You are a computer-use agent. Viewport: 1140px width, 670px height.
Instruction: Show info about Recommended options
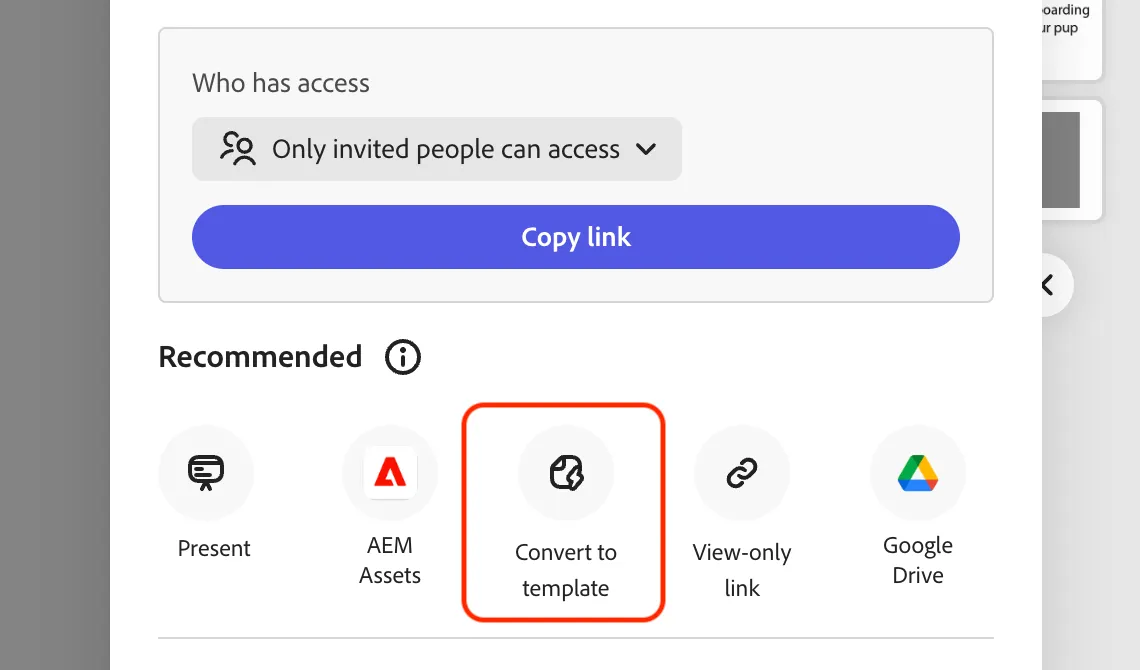coord(403,357)
